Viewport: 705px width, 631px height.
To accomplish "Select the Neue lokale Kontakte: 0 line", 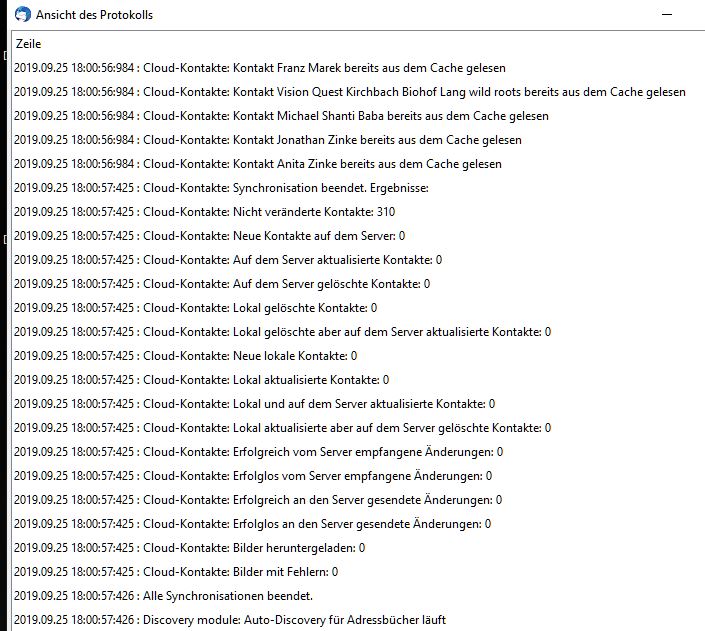I will pos(185,356).
